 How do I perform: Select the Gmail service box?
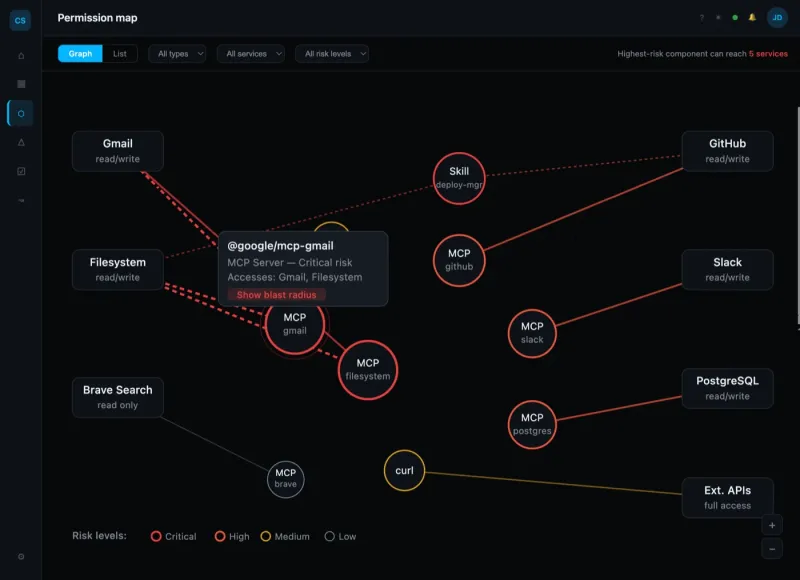(118, 151)
